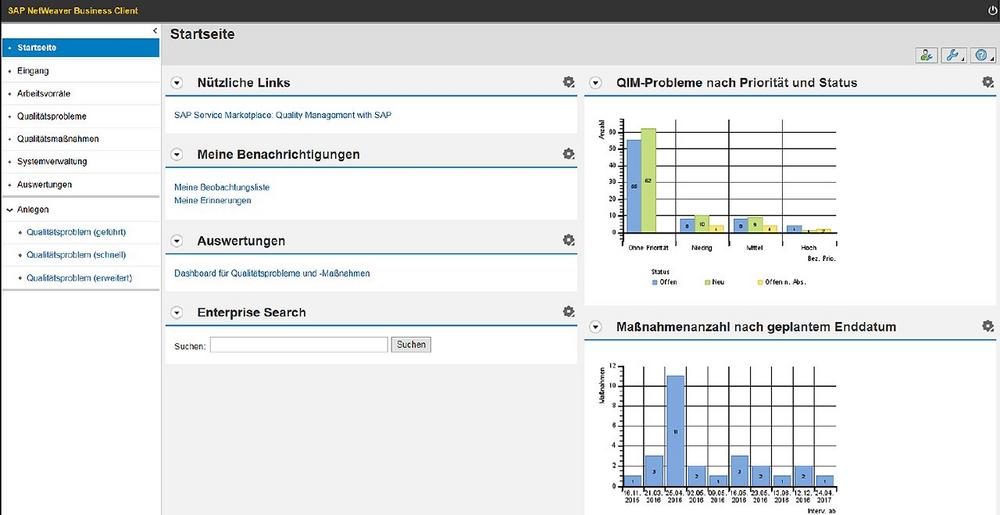Open gear options of Maßnahmenanzahl chart
Image resolution: width=1000 pixels, height=515 pixels.
tap(988, 326)
